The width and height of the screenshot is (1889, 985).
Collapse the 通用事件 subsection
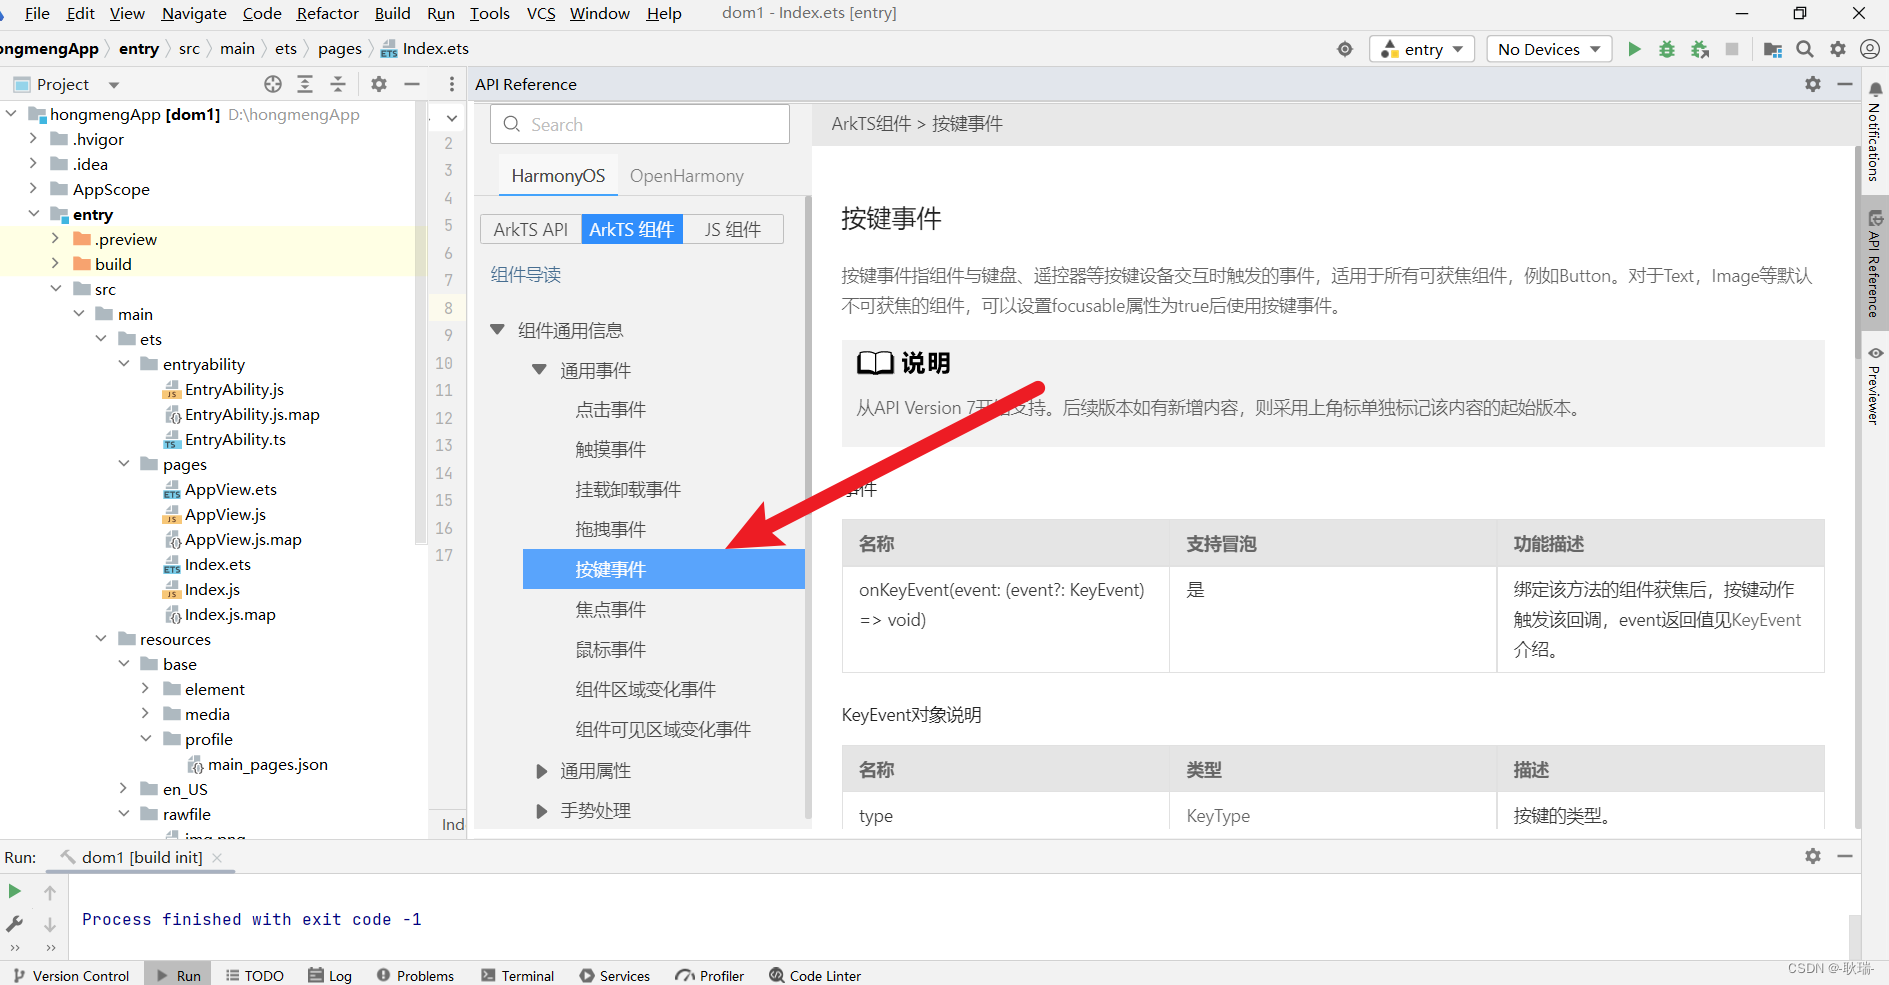[x=539, y=369]
